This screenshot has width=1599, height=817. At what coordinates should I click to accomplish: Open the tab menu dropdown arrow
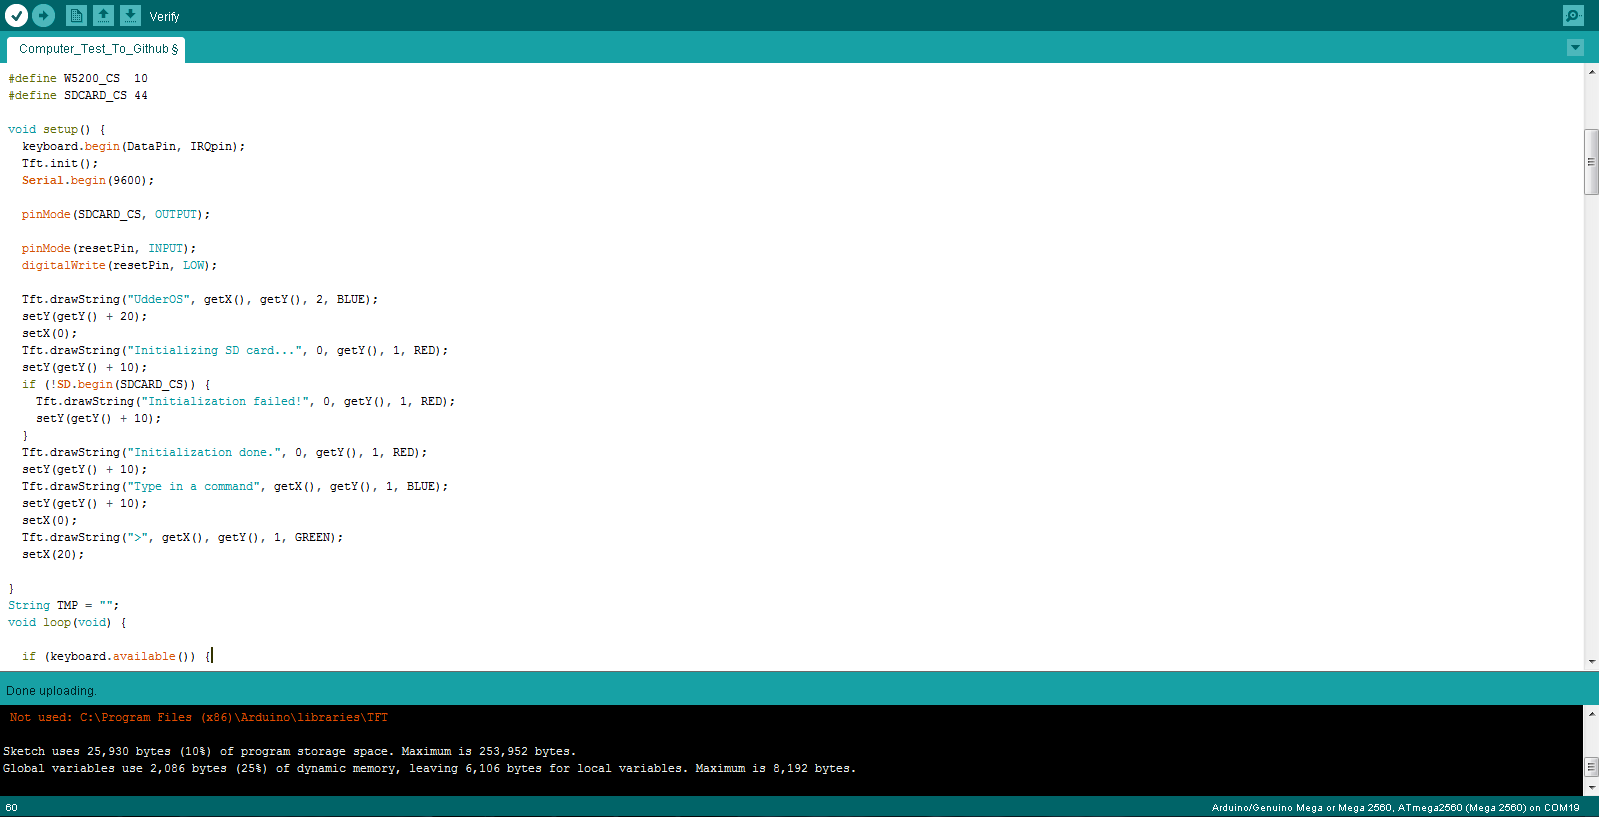pyautogui.click(x=1575, y=48)
